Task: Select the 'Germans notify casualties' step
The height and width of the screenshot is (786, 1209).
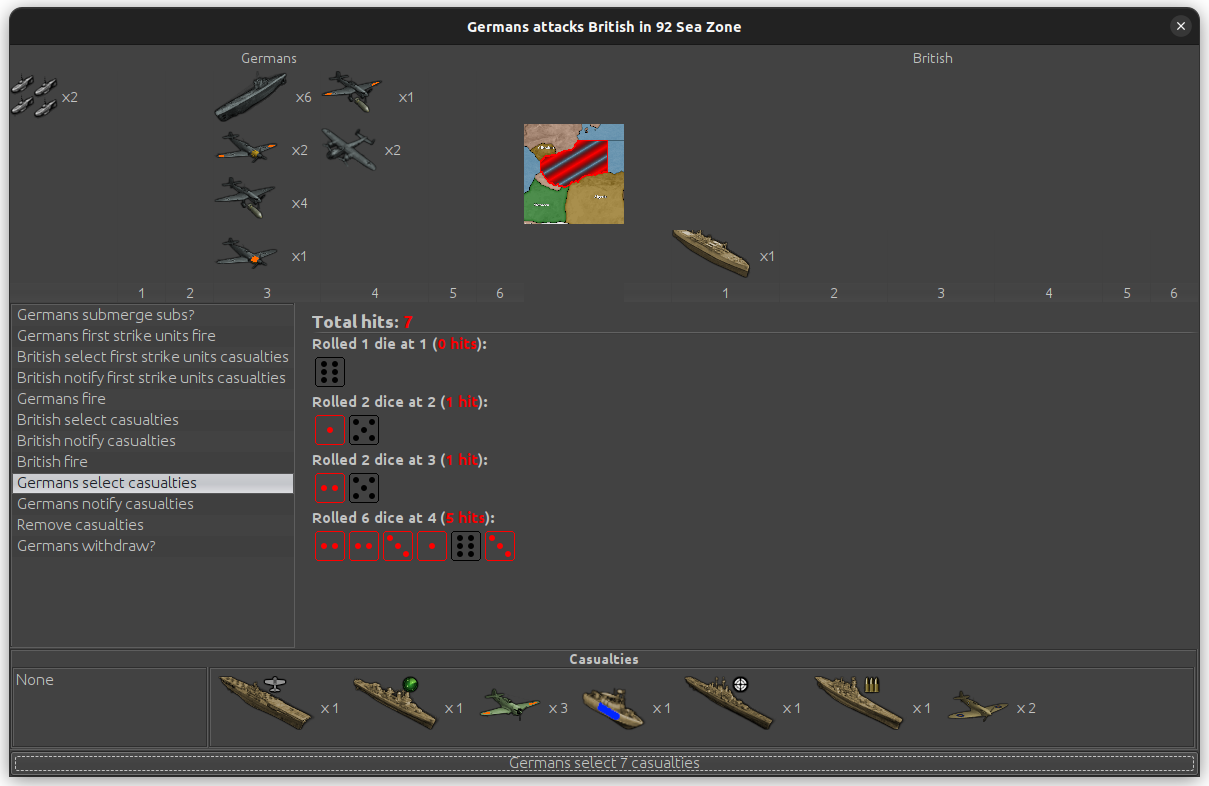Action: pyautogui.click(x=153, y=504)
